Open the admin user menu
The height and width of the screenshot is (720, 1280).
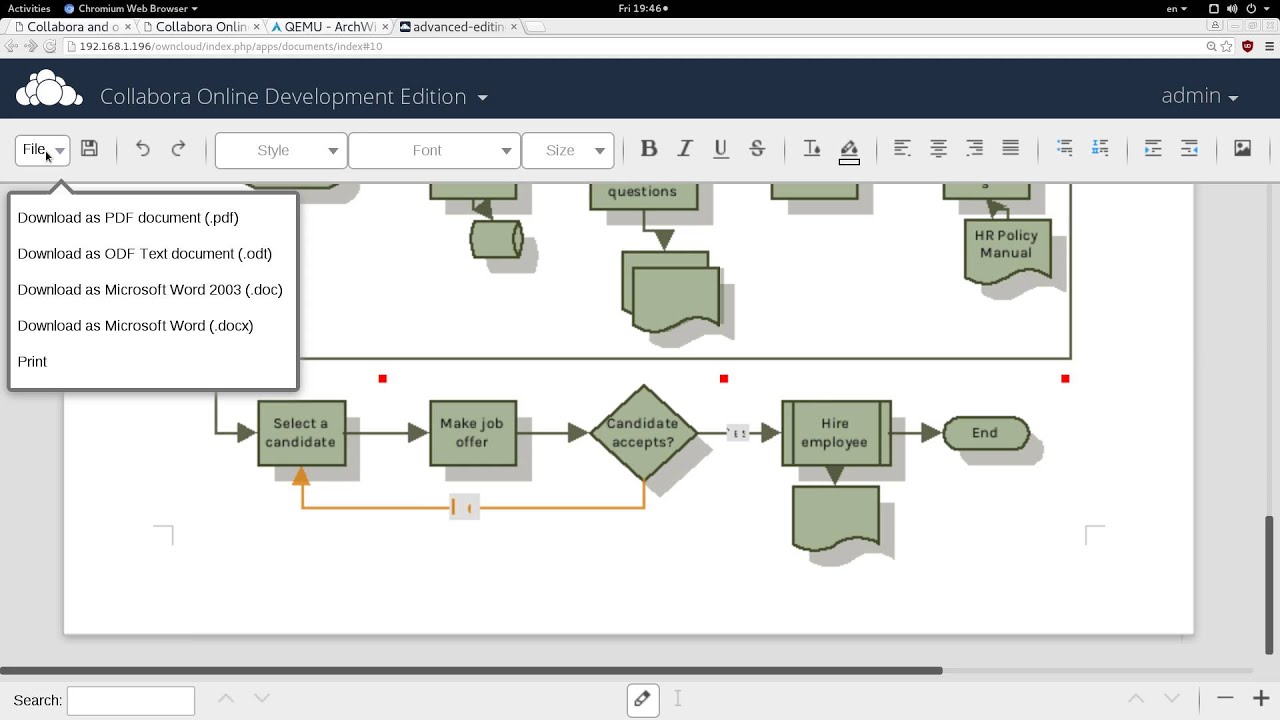(1200, 96)
